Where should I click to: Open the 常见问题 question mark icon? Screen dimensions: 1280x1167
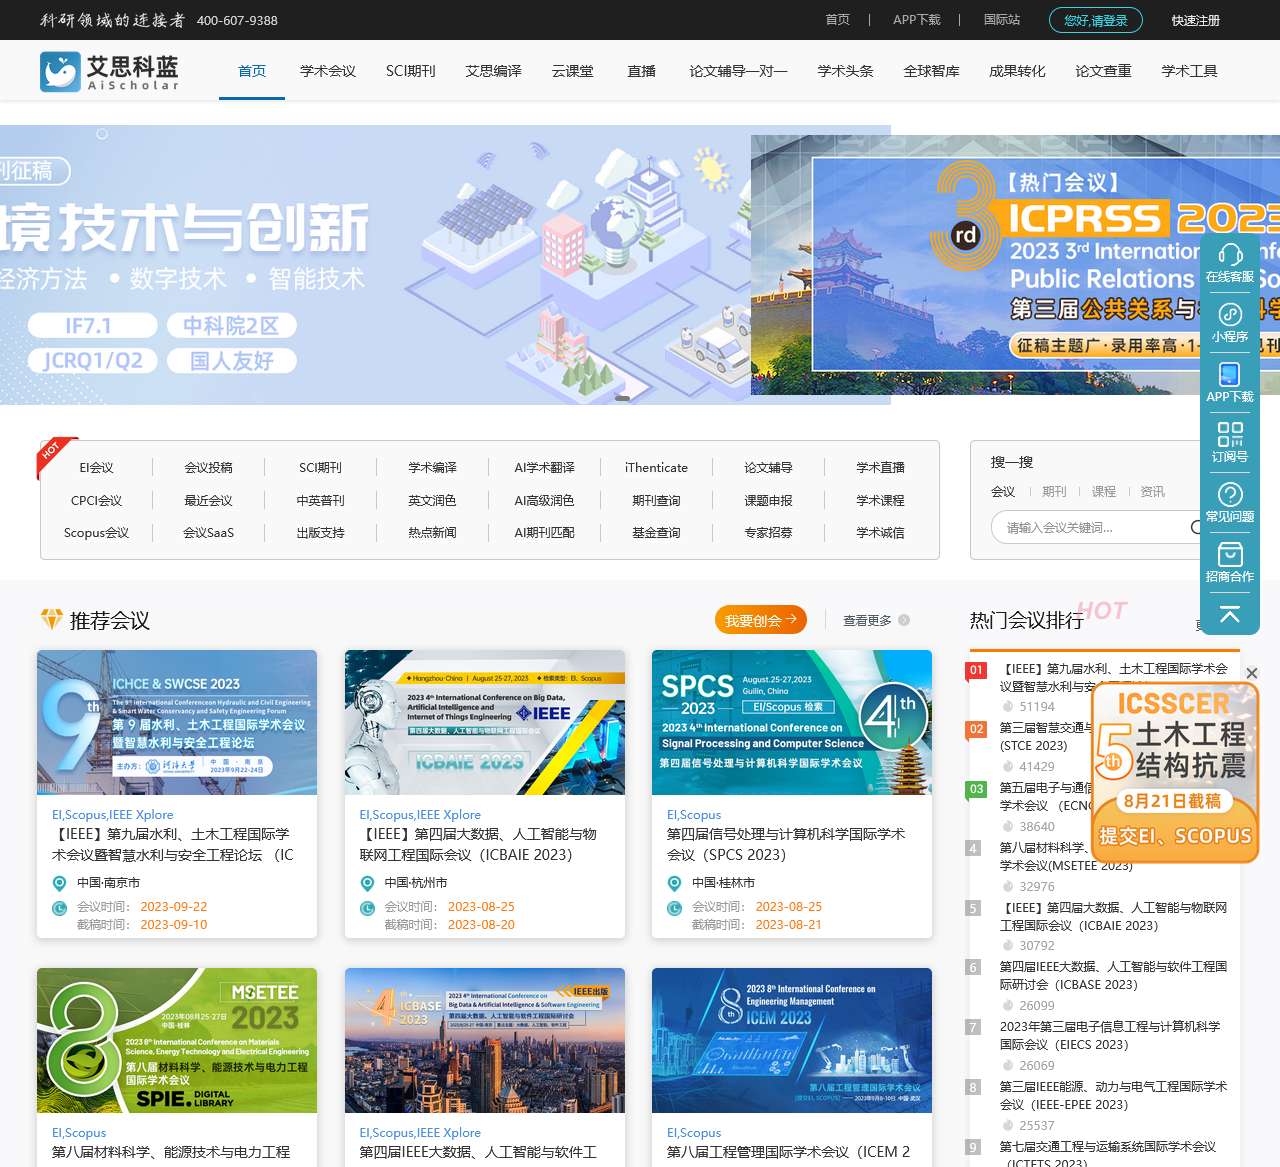click(x=1230, y=494)
